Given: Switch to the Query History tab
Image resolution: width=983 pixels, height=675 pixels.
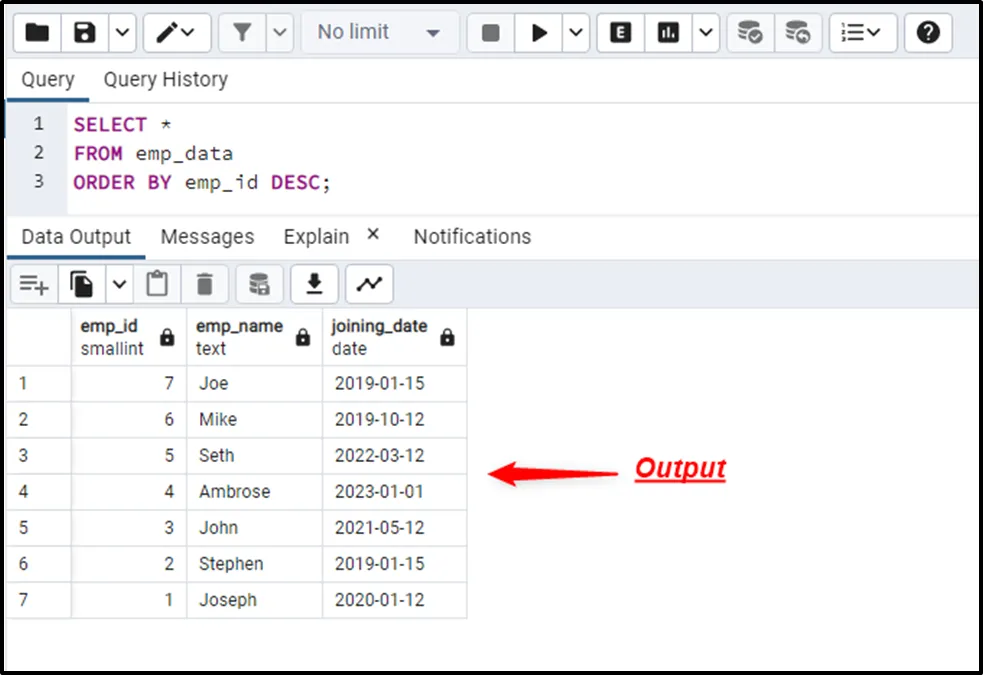Looking at the screenshot, I should pyautogui.click(x=165, y=79).
